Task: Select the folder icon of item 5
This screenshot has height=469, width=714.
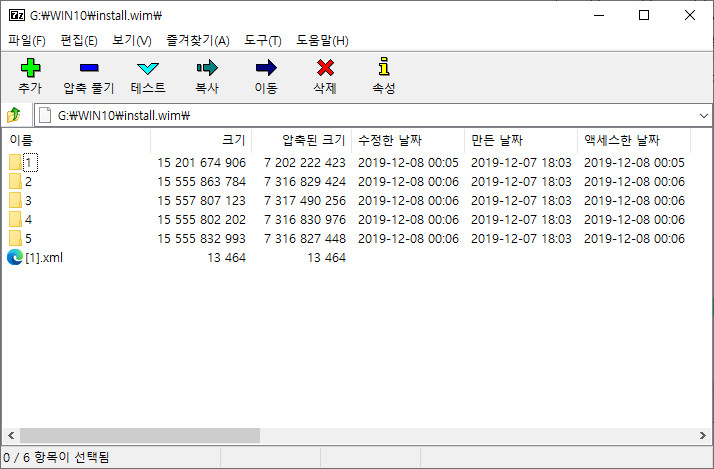Action: pos(15,238)
